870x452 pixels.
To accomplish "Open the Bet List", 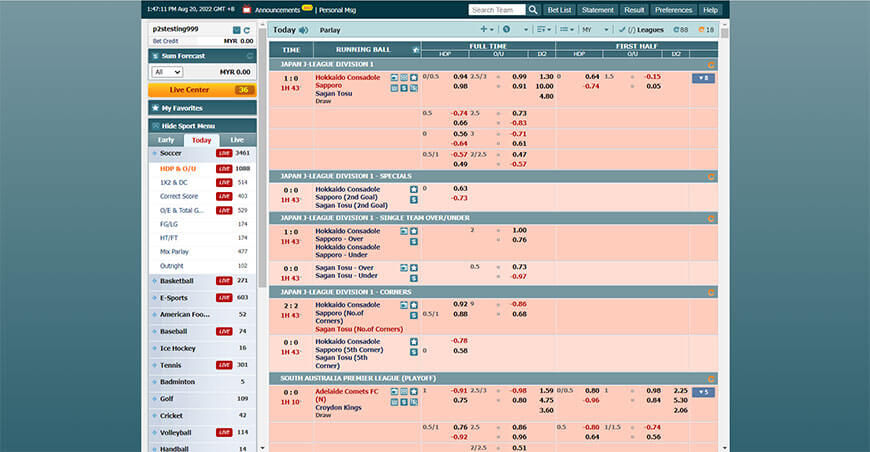I will point(559,10).
